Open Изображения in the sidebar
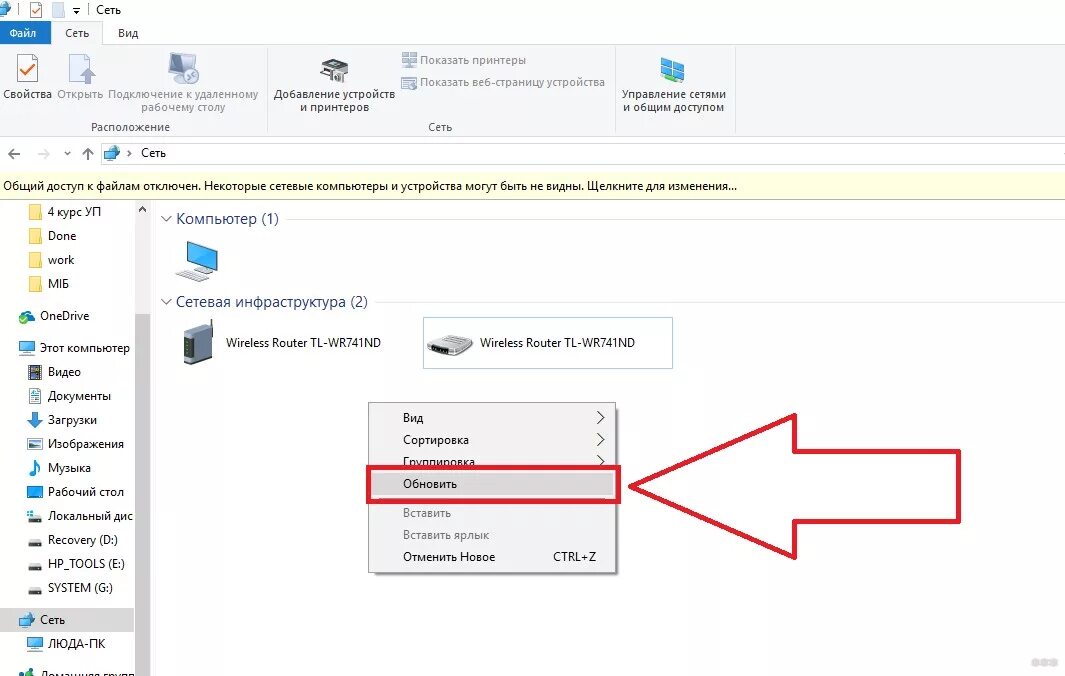The width and height of the screenshot is (1065, 676). click(x=77, y=444)
